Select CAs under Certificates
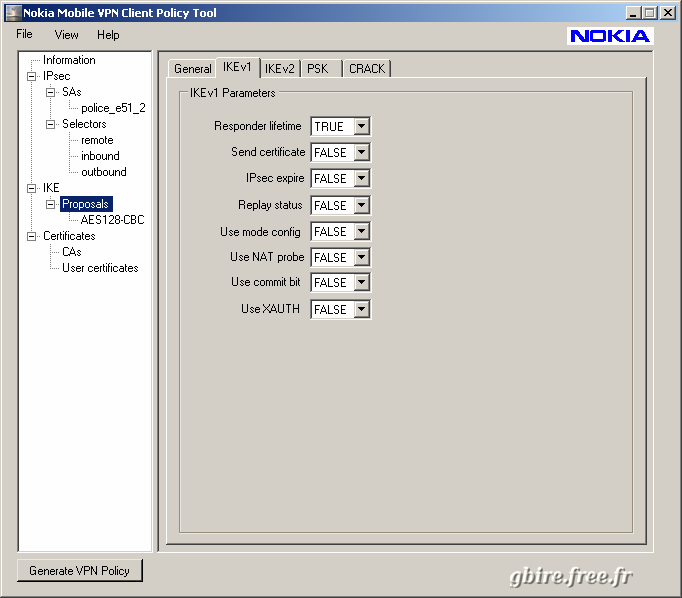 tap(72, 252)
